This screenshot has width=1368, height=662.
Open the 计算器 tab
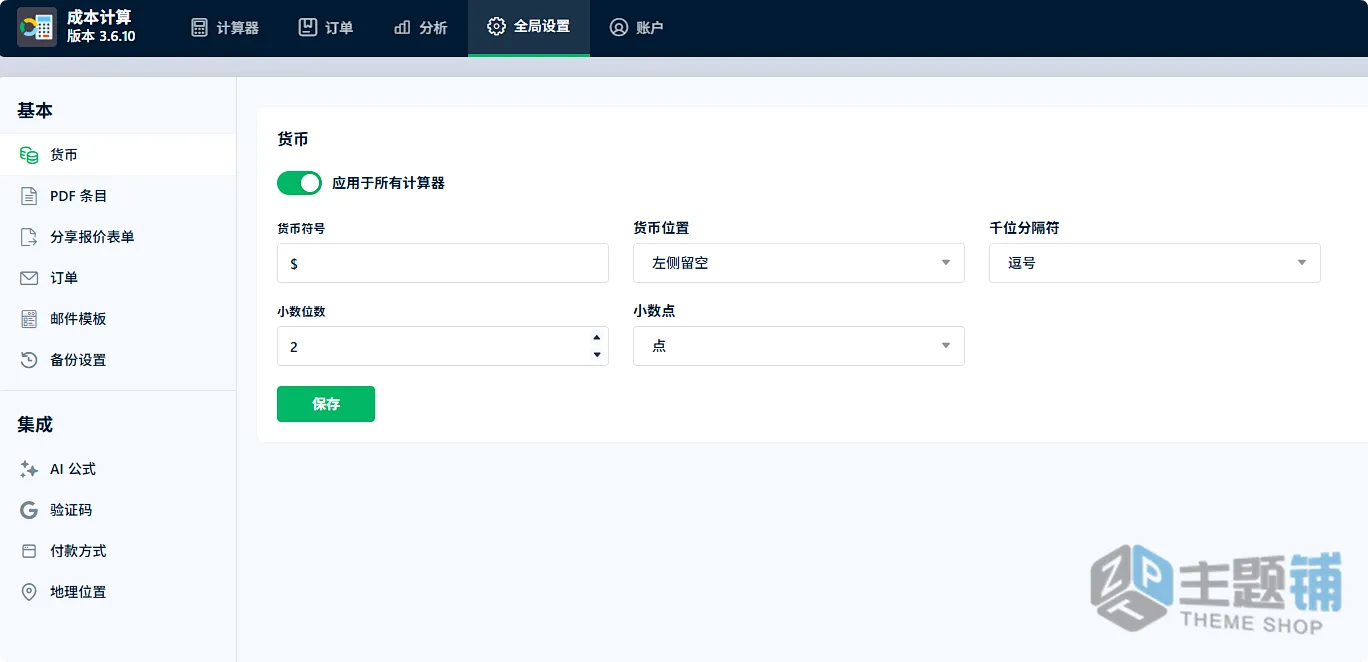(x=225, y=28)
